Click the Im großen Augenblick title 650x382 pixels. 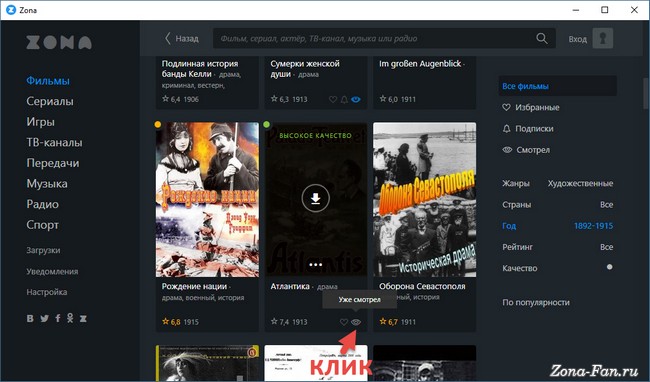[x=420, y=64]
